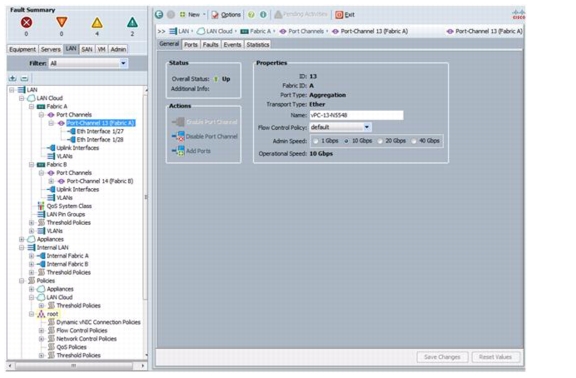Expand the Internal Fabric A node

31,256
